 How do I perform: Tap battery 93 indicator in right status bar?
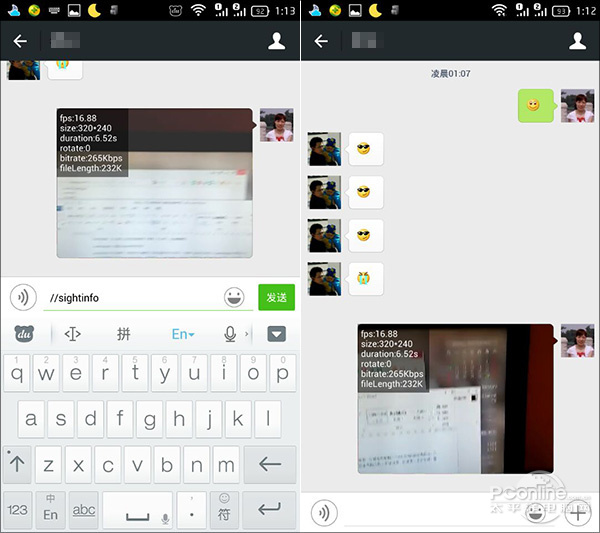pyautogui.click(x=561, y=11)
